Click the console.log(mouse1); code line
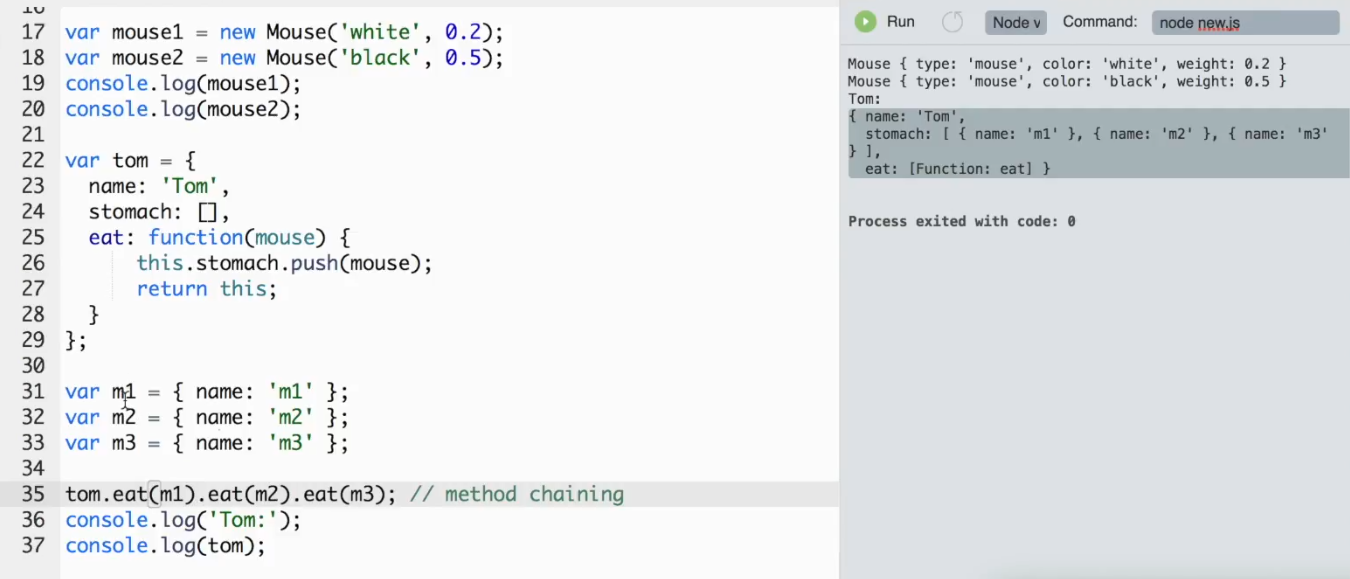The width and height of the screenshot is (1350, 579). (x=183, y=84)
